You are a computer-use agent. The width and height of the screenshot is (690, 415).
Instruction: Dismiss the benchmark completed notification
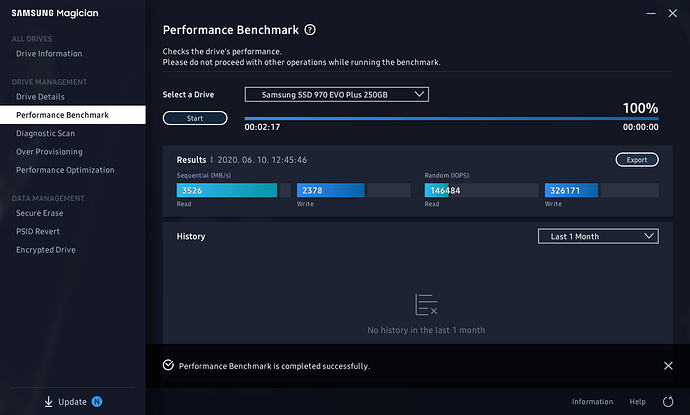click(668, 366)
